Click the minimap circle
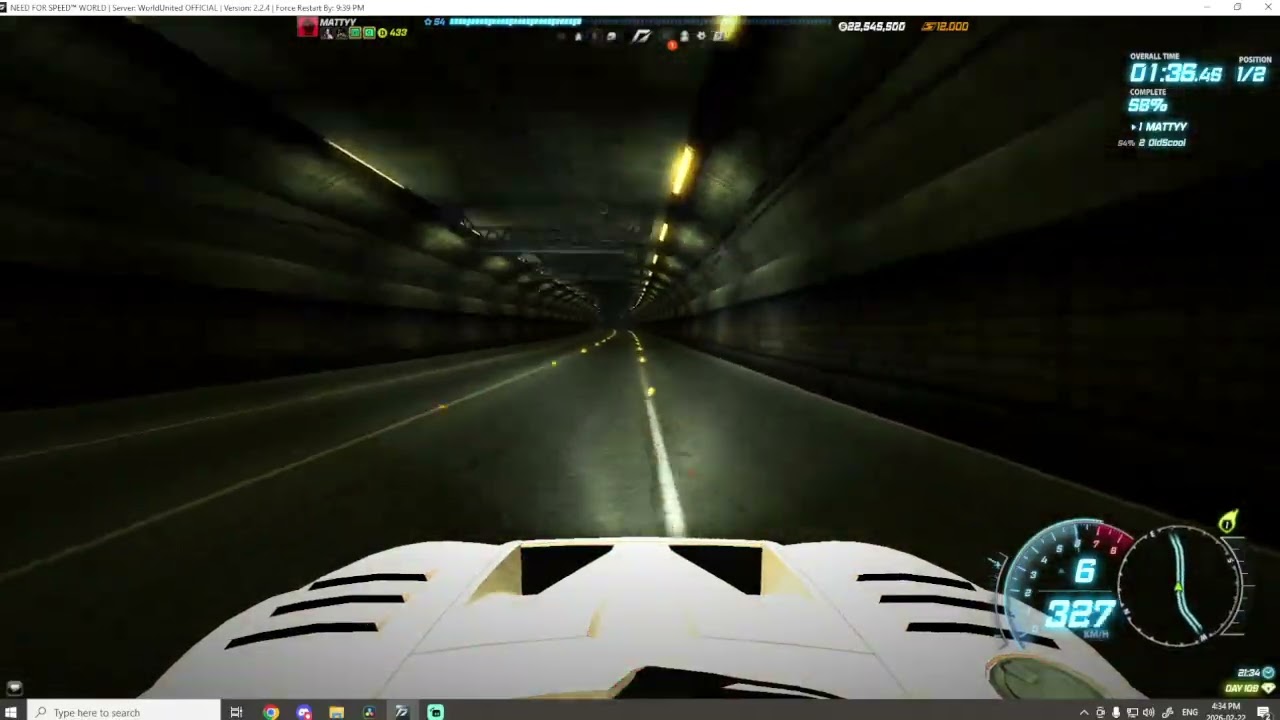 click(1180, 586)
